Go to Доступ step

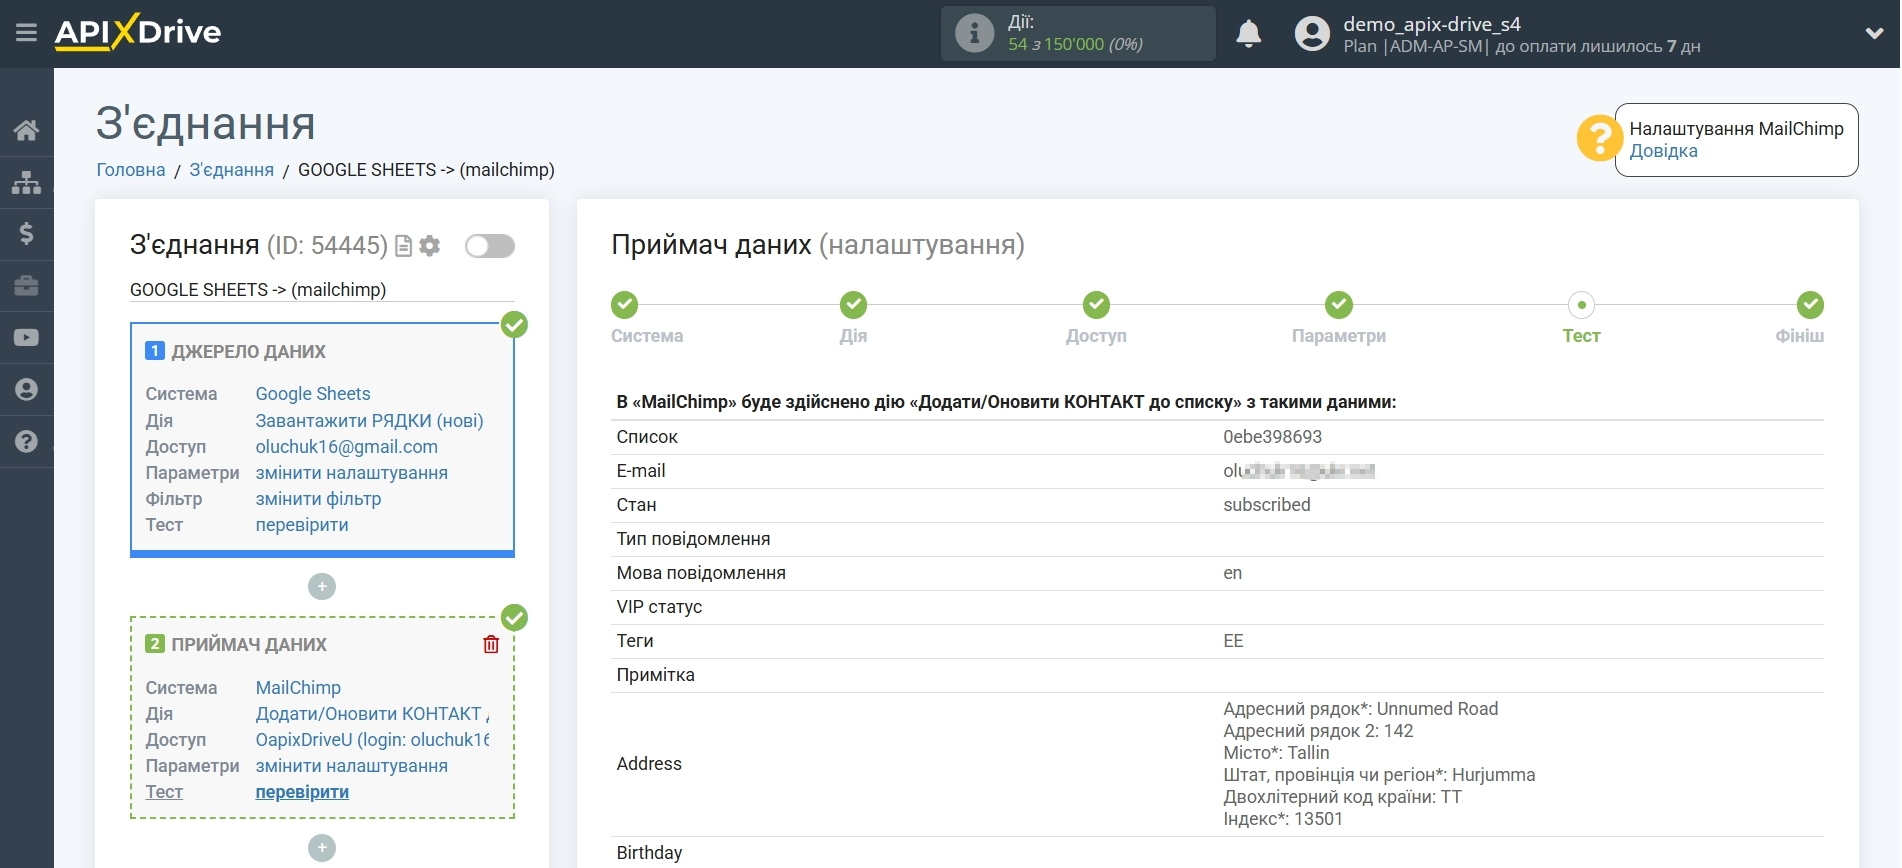coord(1096,305)
